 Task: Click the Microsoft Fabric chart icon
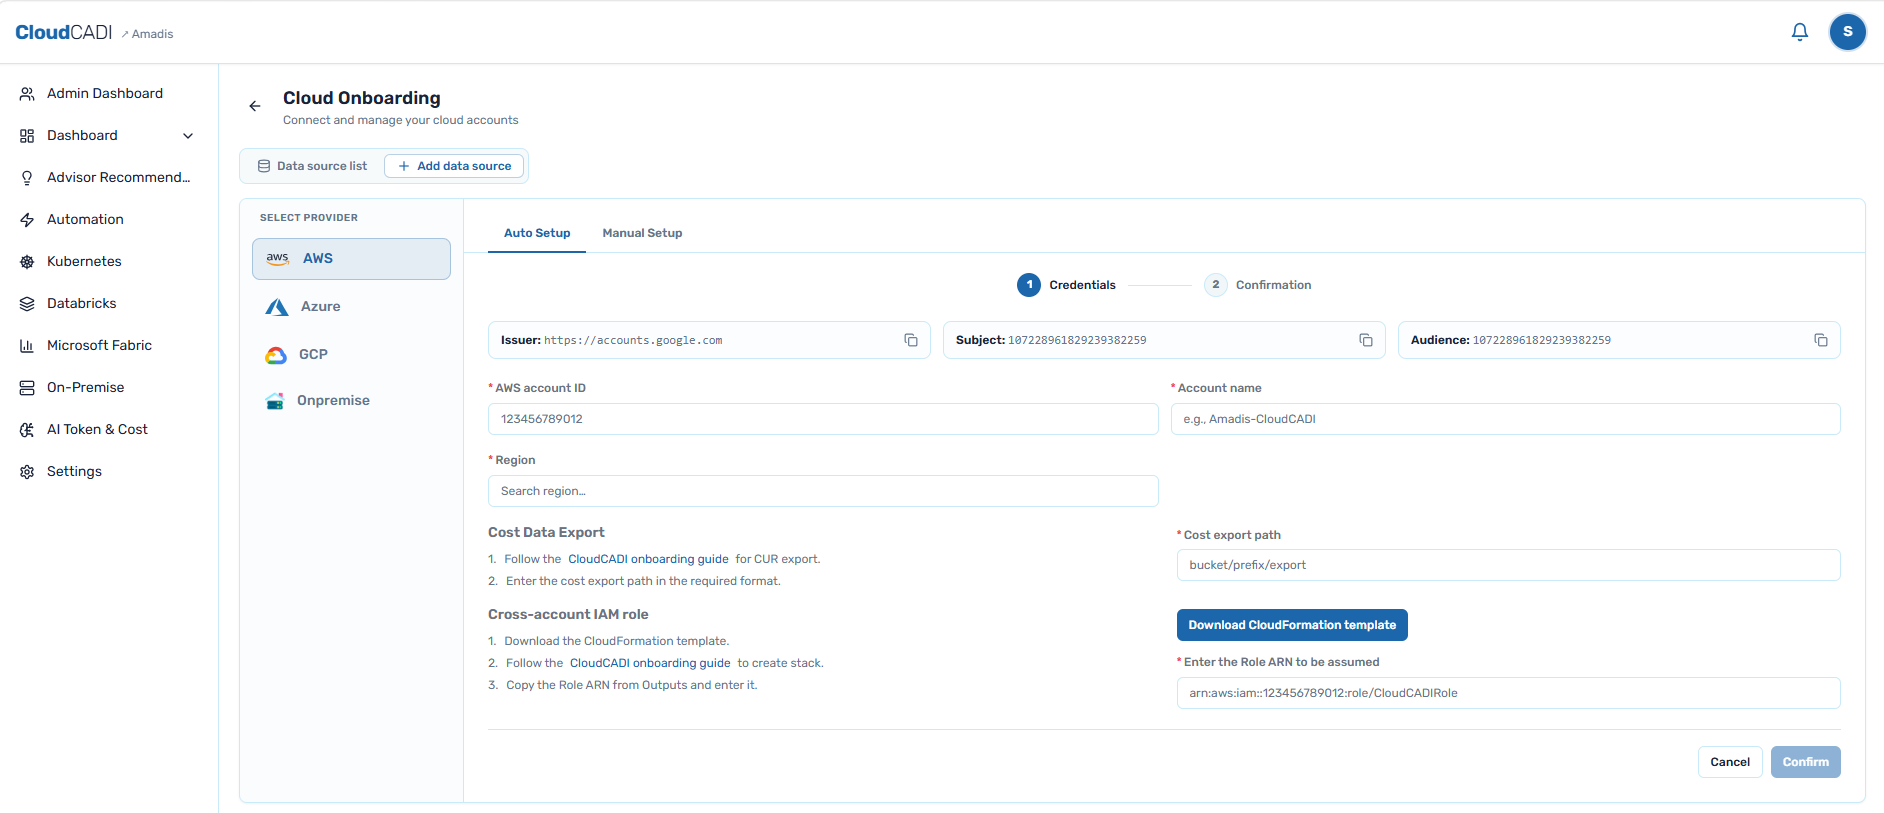(x=27, y=345)
